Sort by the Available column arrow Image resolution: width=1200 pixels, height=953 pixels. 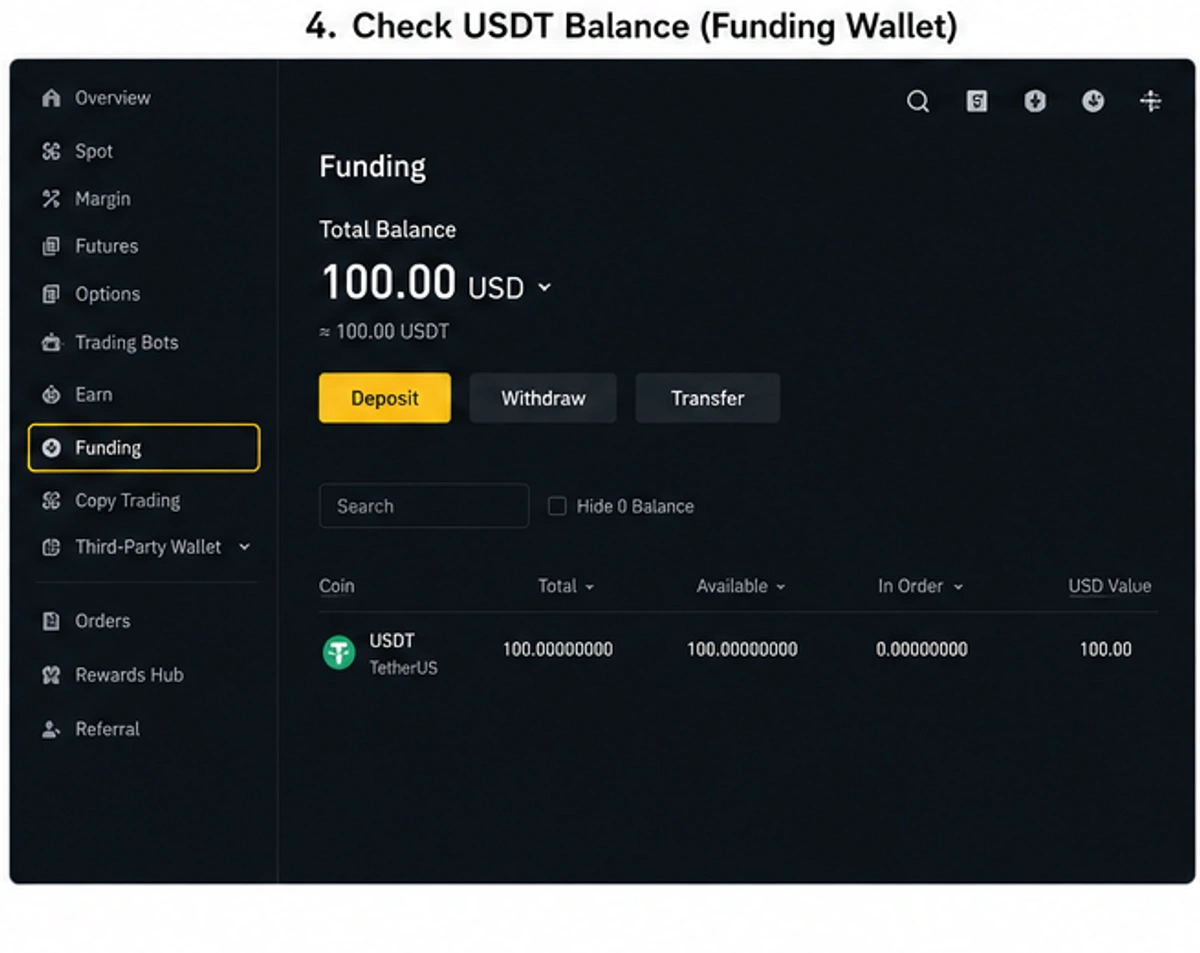point(781,587)
